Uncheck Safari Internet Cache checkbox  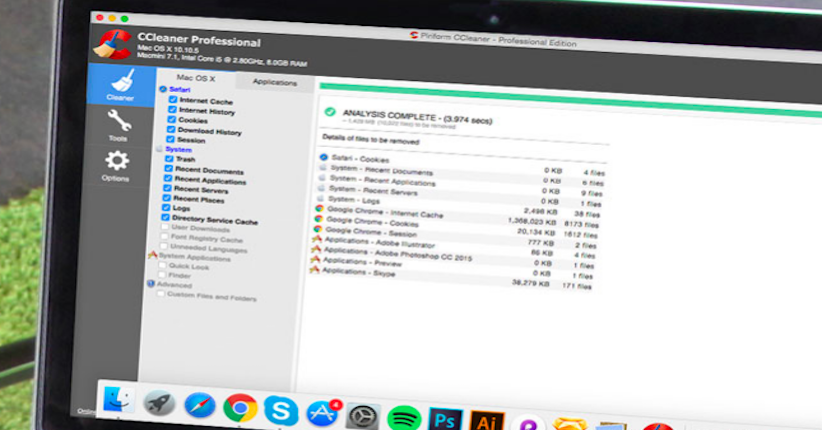[x=173, y=101]
